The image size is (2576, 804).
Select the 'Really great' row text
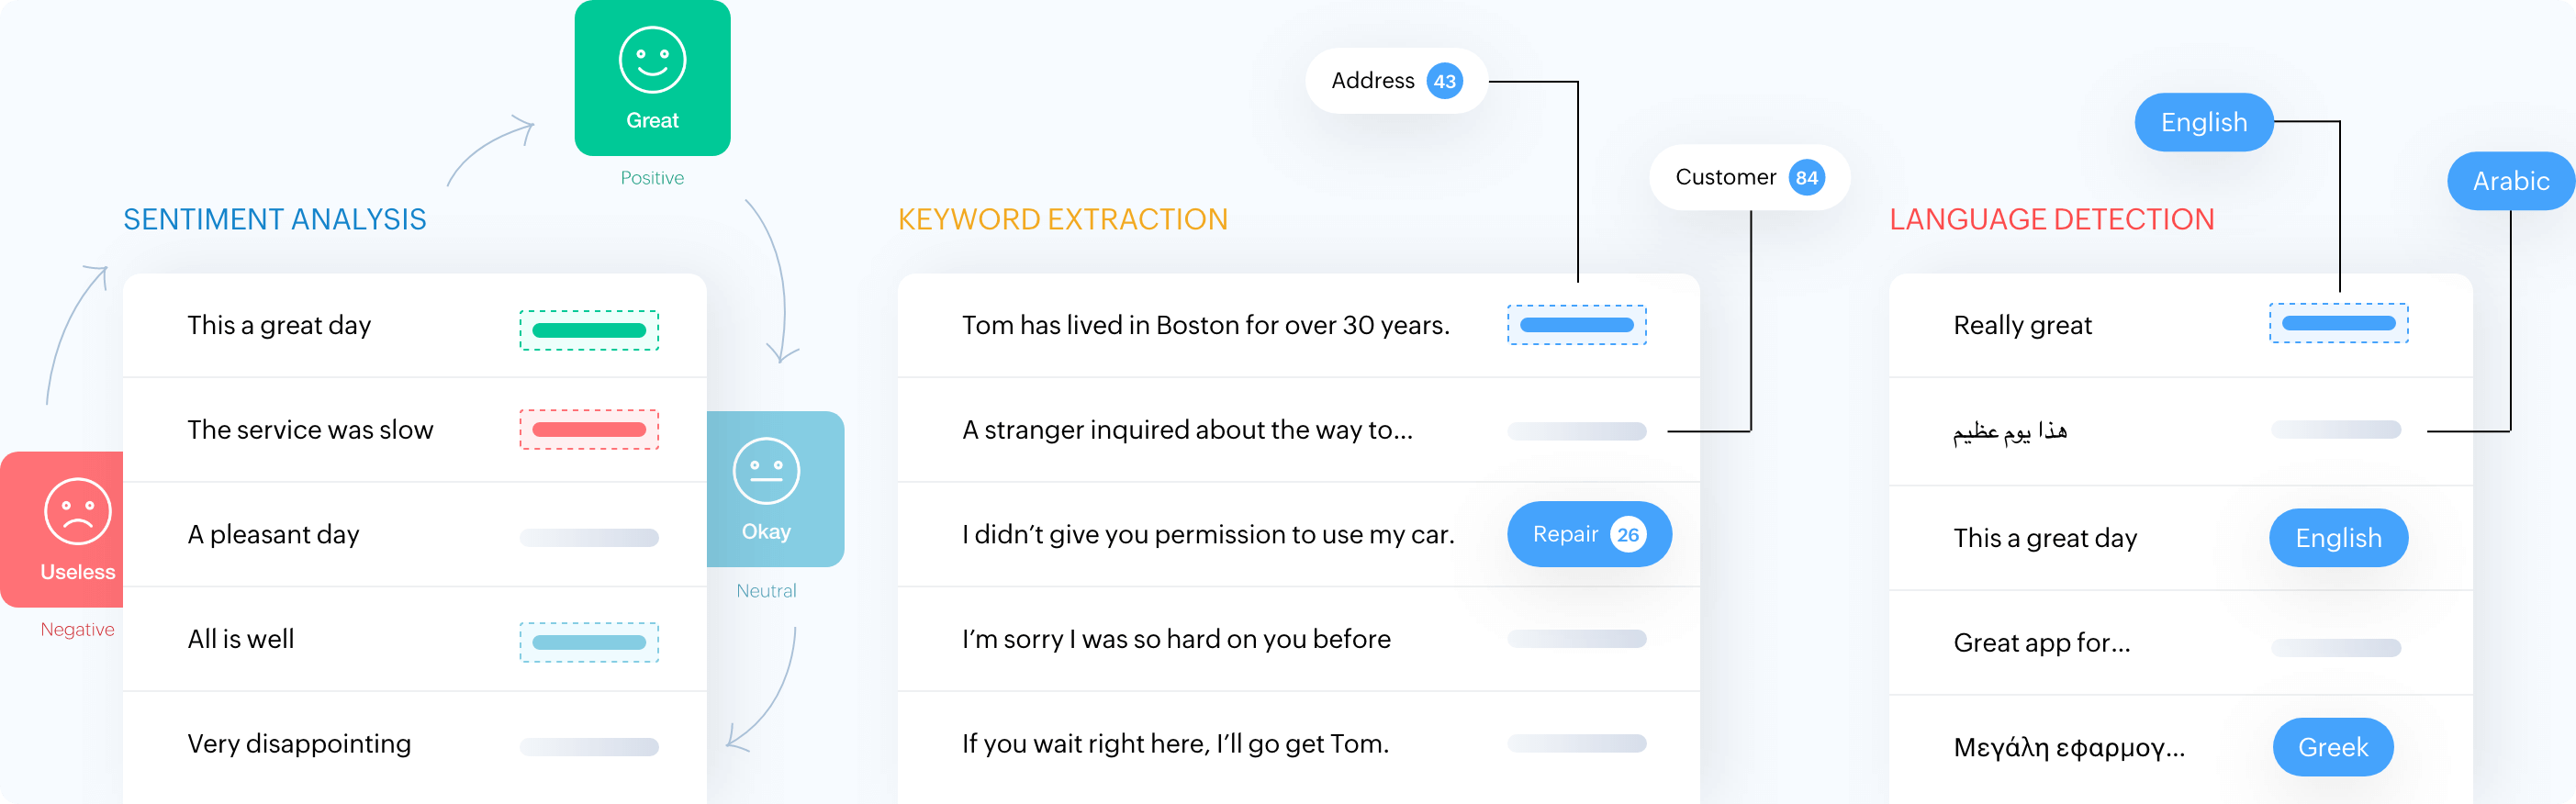[2022, 325]
